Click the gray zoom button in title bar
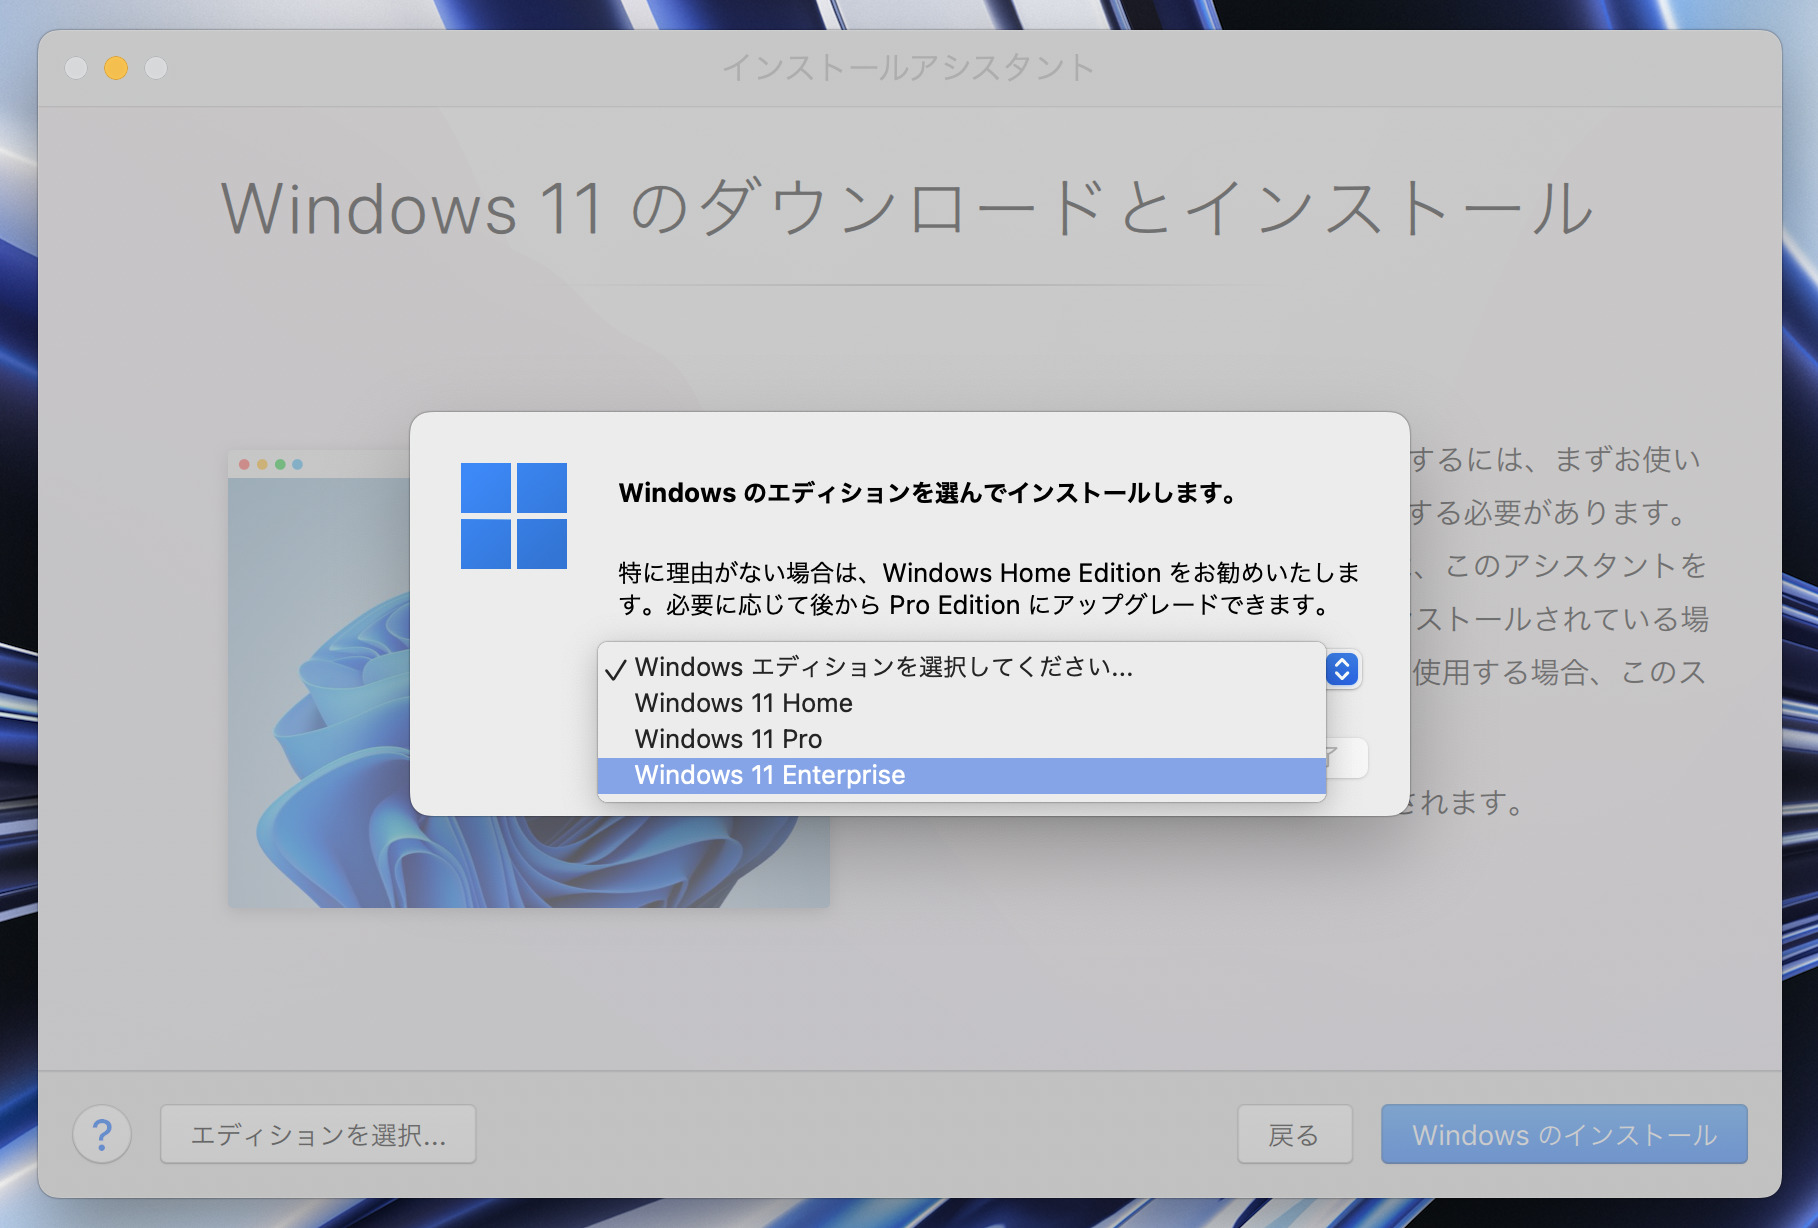This screenshot has height=1228, width=1818. click(156, 68)
